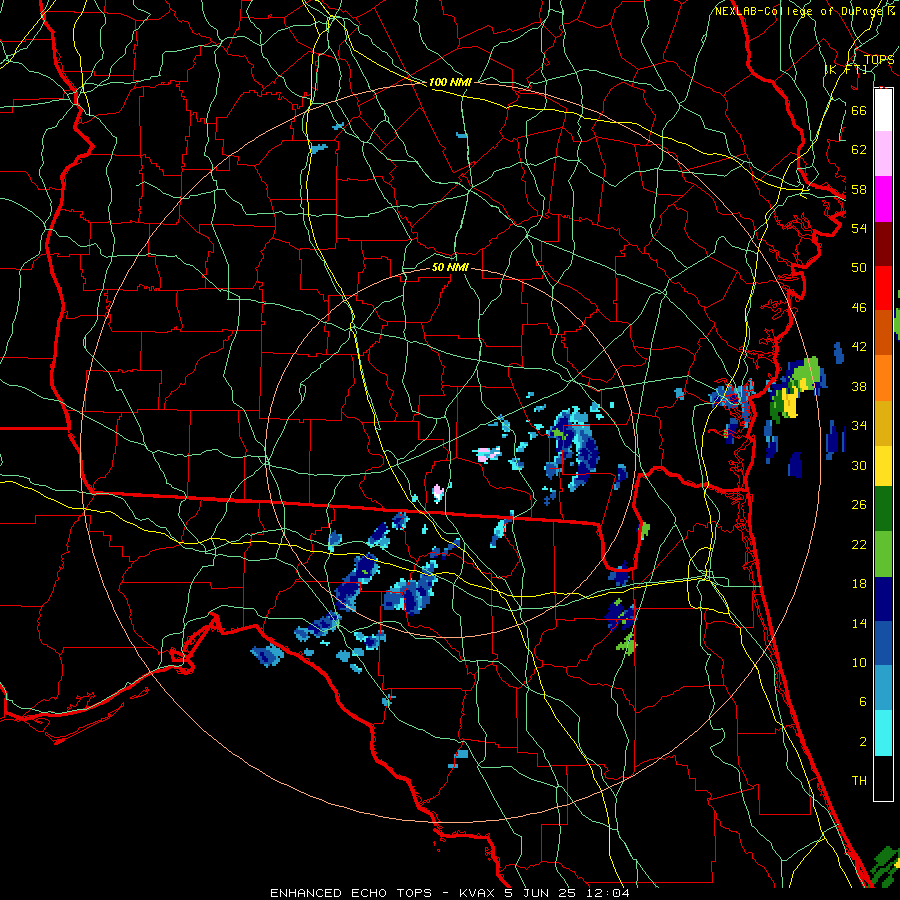Image resolution: width=900 pixels, height=900 pixels.
Task: Click the legend value "22"
Action: 859,545
